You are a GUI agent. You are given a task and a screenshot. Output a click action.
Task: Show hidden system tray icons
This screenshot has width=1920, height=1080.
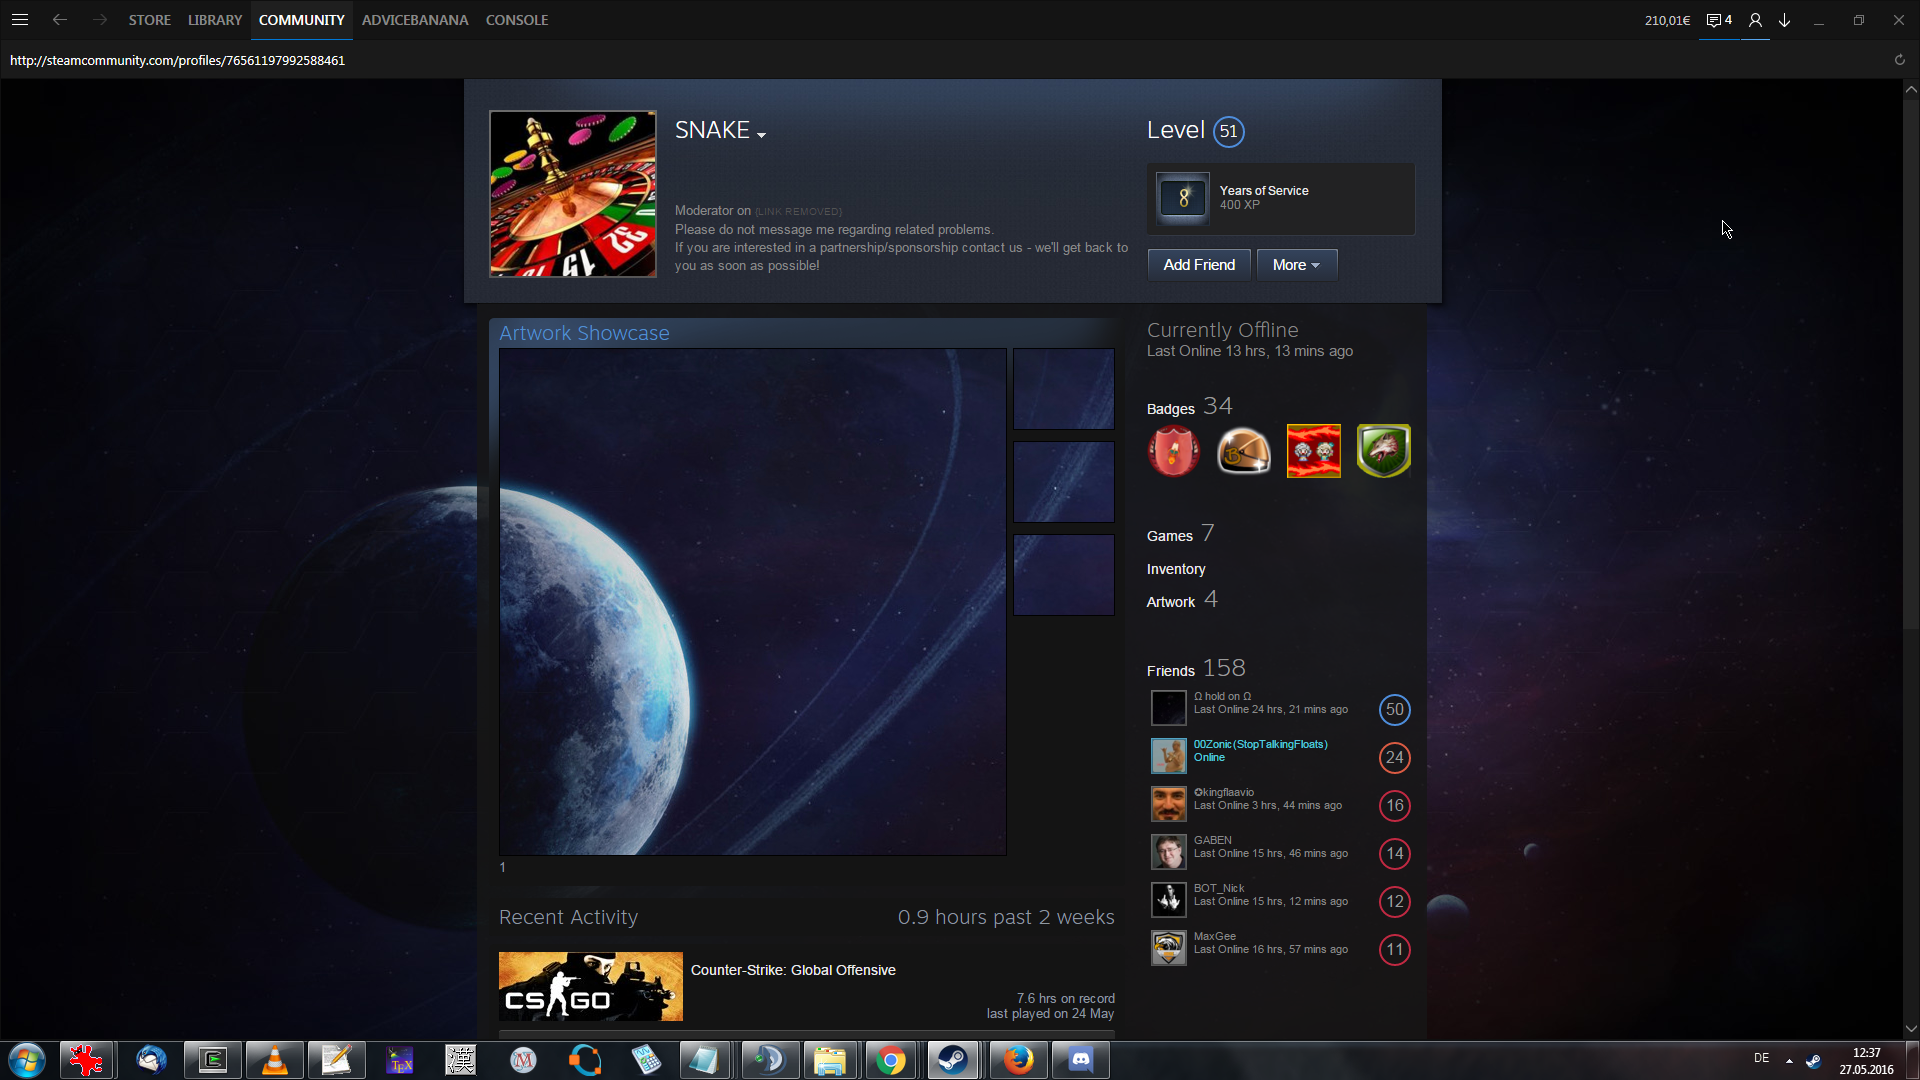[x=1789, y=1060]
